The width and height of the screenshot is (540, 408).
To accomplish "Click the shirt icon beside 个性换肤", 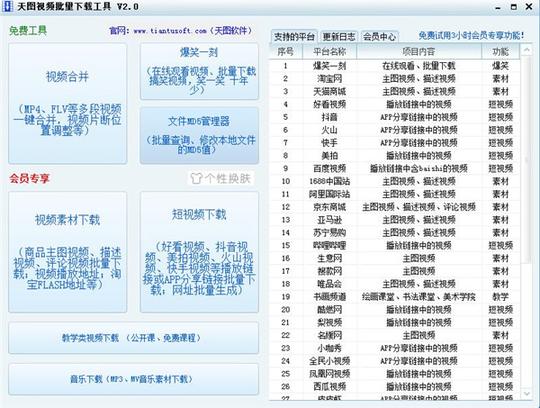I will [196, 178].
